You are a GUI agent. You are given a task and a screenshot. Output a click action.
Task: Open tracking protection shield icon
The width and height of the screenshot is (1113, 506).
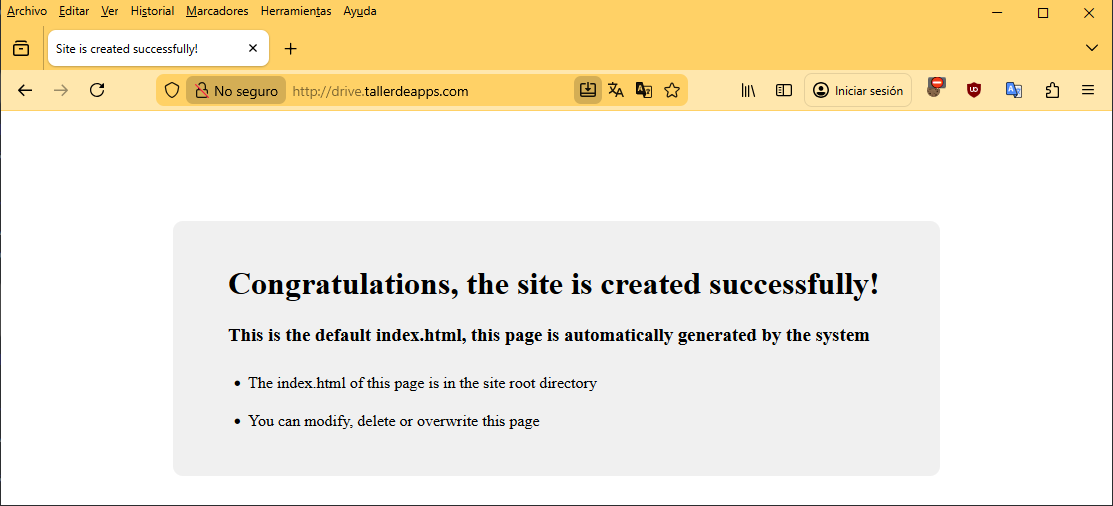click(x=172, y=90)
